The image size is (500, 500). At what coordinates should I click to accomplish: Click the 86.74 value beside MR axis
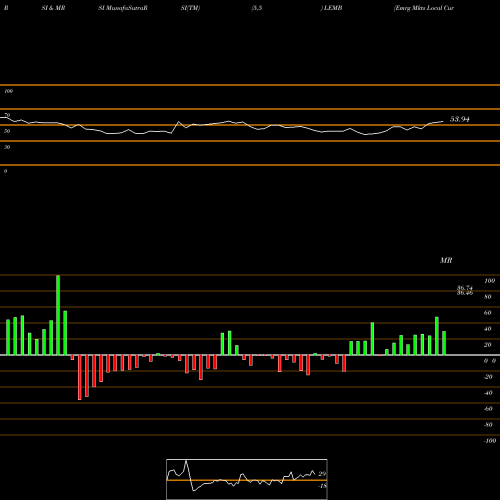(x=465, y=287)
